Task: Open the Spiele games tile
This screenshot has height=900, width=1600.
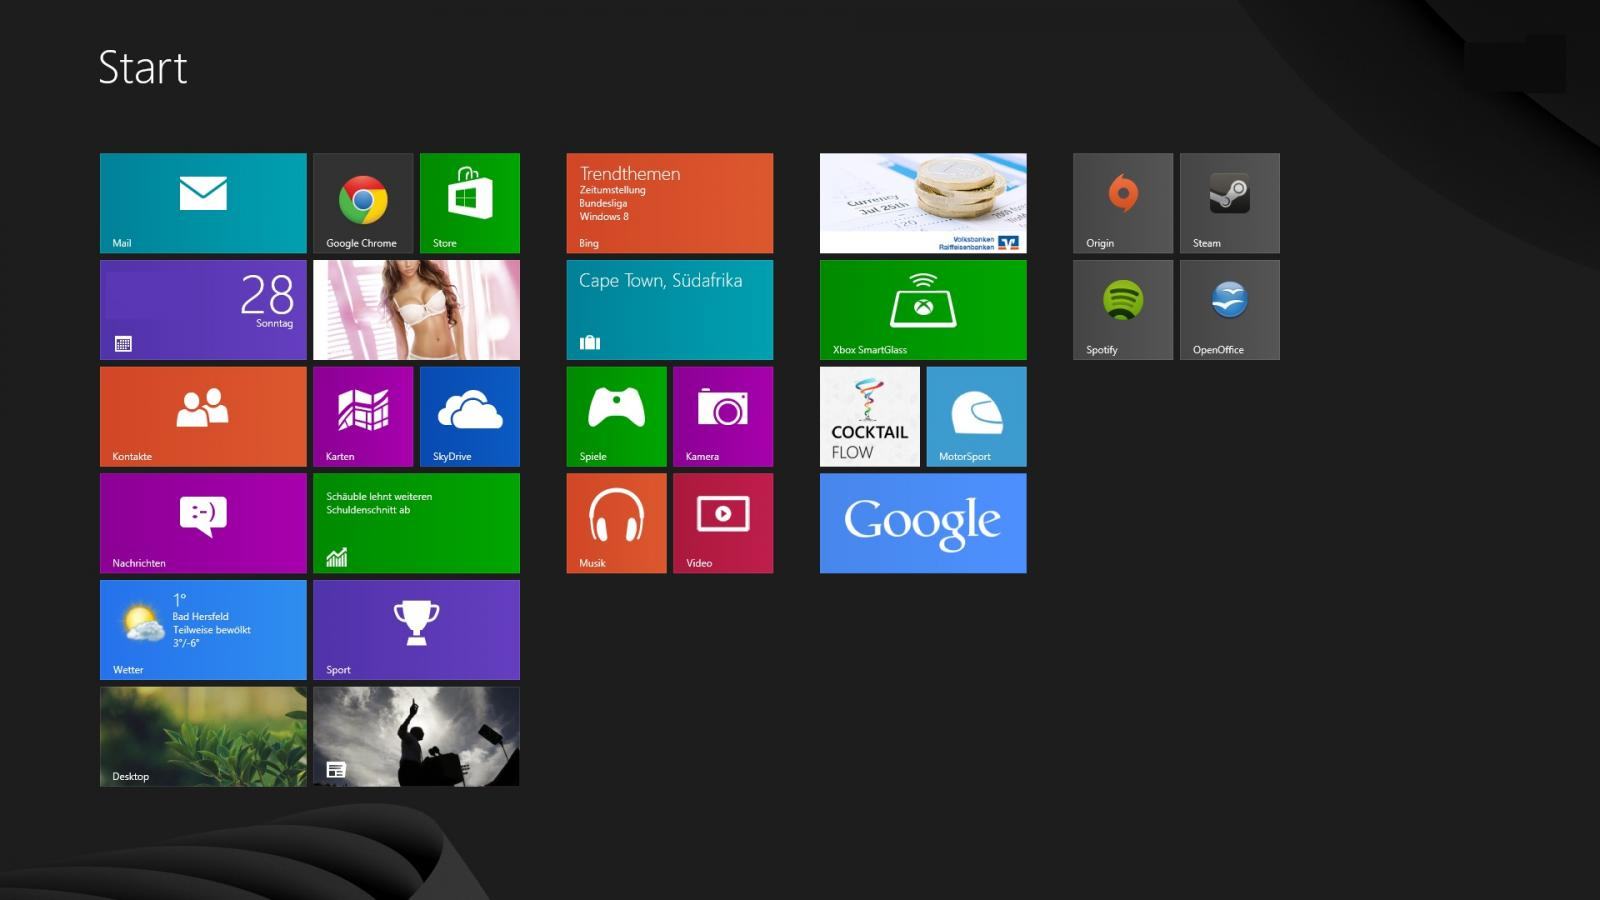Action: pos(616,416)
